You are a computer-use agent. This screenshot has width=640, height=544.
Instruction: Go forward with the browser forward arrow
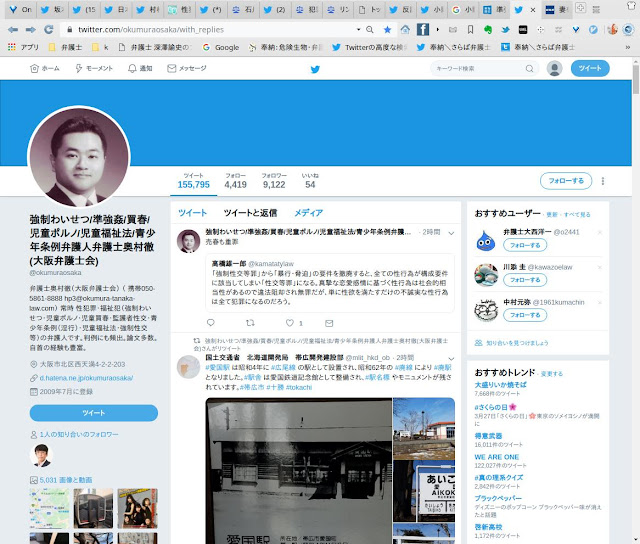31,29
